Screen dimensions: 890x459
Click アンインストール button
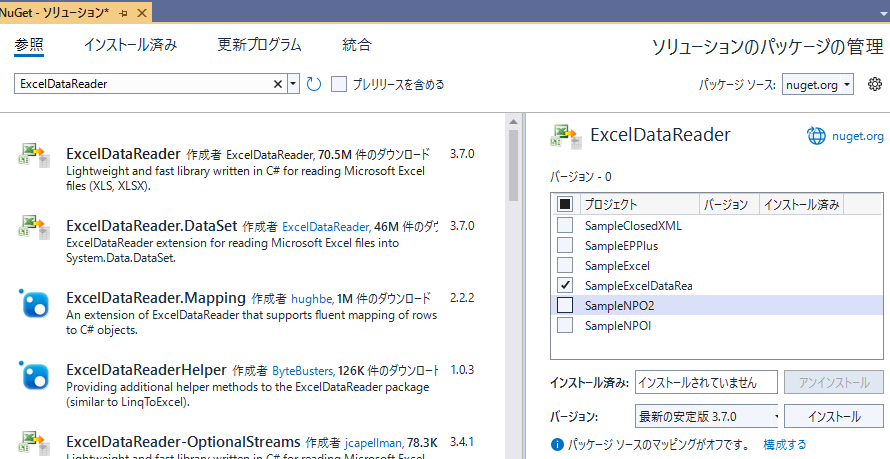coord(834,382)
